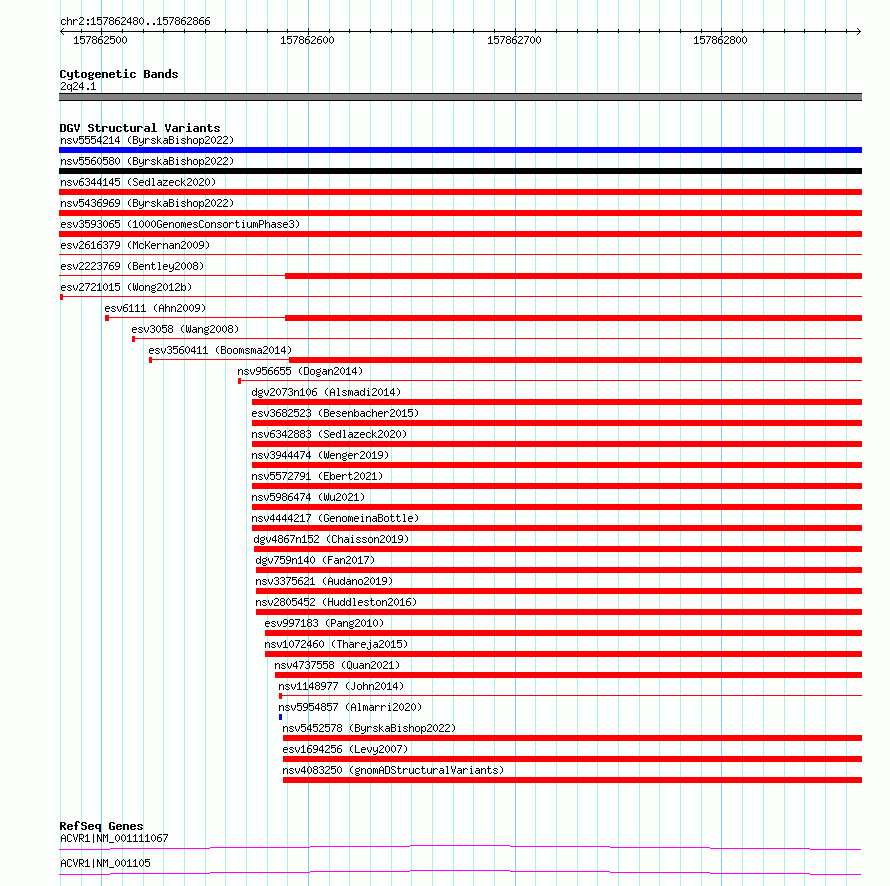Open the ACVR1|NM_001111067 gene
Image resolution: width=890 pixels, height=886 pixels.
tap(114, 838)
